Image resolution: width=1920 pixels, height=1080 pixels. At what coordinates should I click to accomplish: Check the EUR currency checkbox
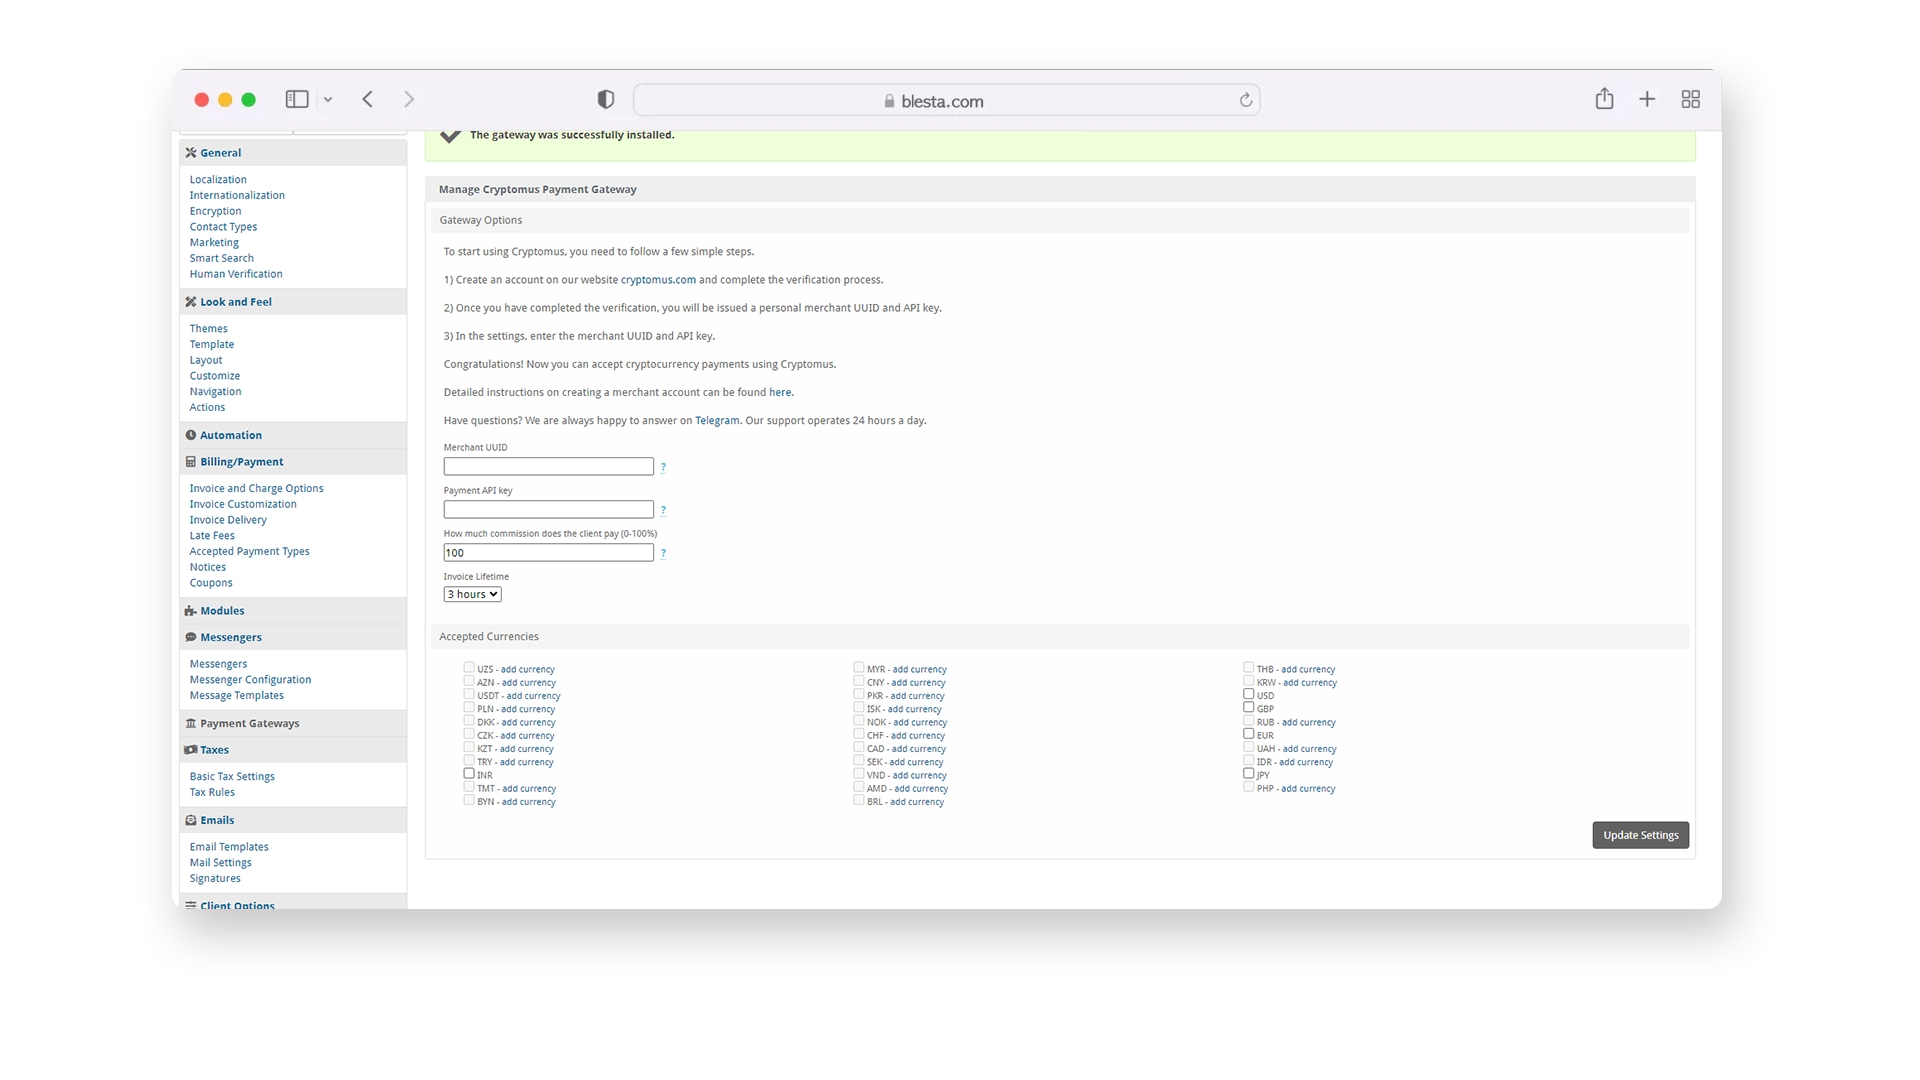(x=1249, y=734)
